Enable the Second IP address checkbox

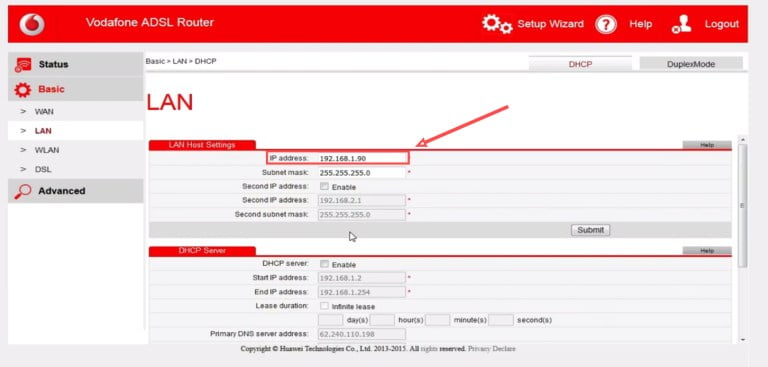324,187
